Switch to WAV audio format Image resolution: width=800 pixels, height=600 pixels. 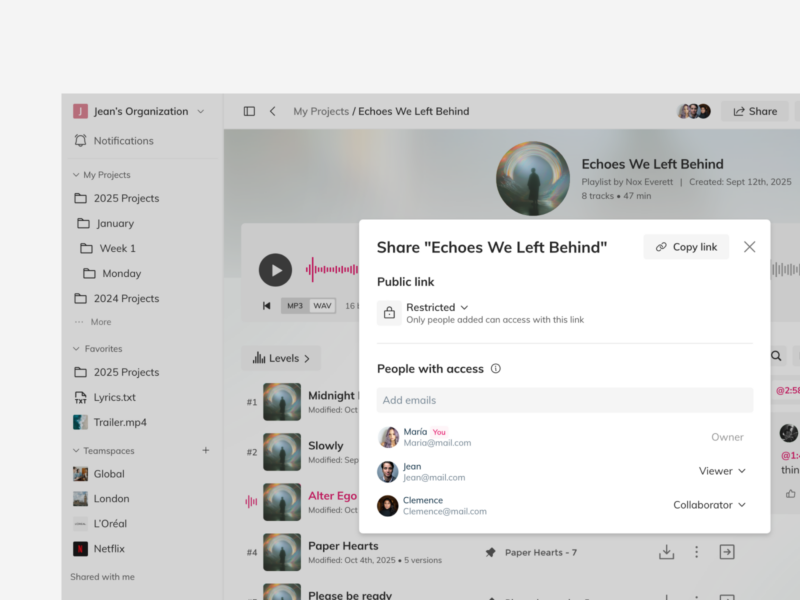click(322, 306)
